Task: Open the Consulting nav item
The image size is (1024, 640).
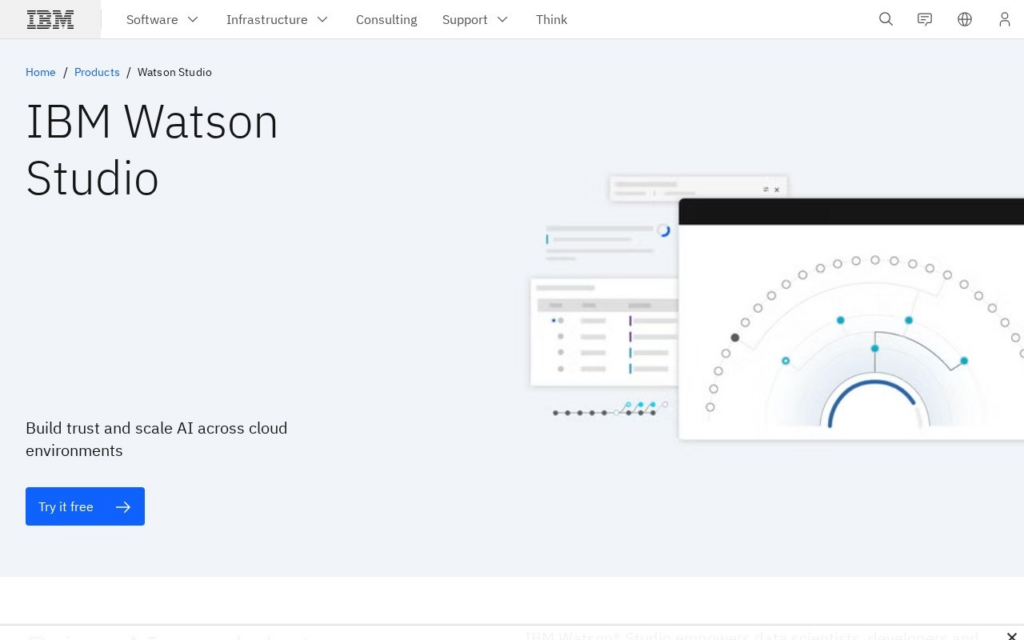Action: coord(386,20)
